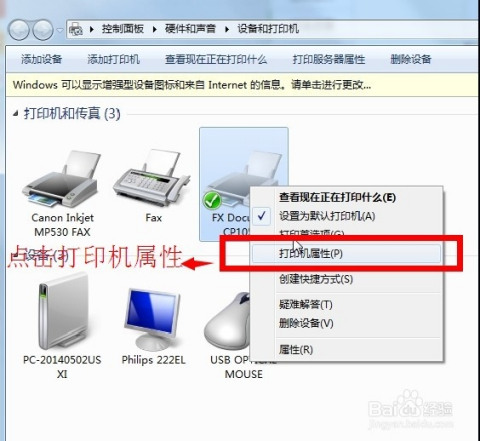
Task: Click the forward navigation arrow button
Action: tap(43, 30)
